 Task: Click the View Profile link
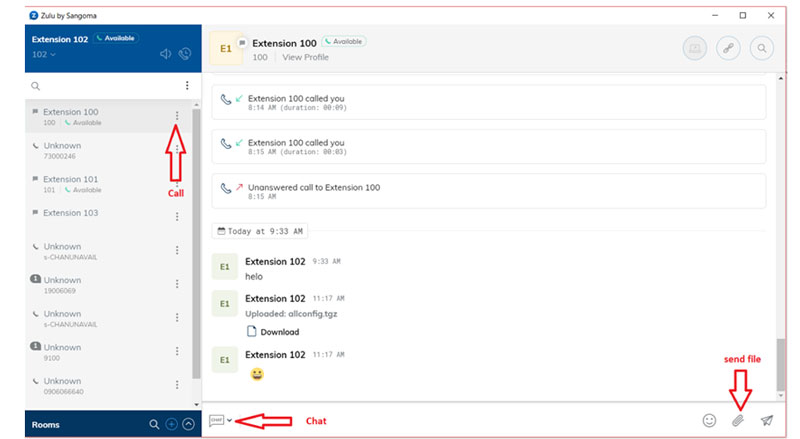[x=305, y=58]
